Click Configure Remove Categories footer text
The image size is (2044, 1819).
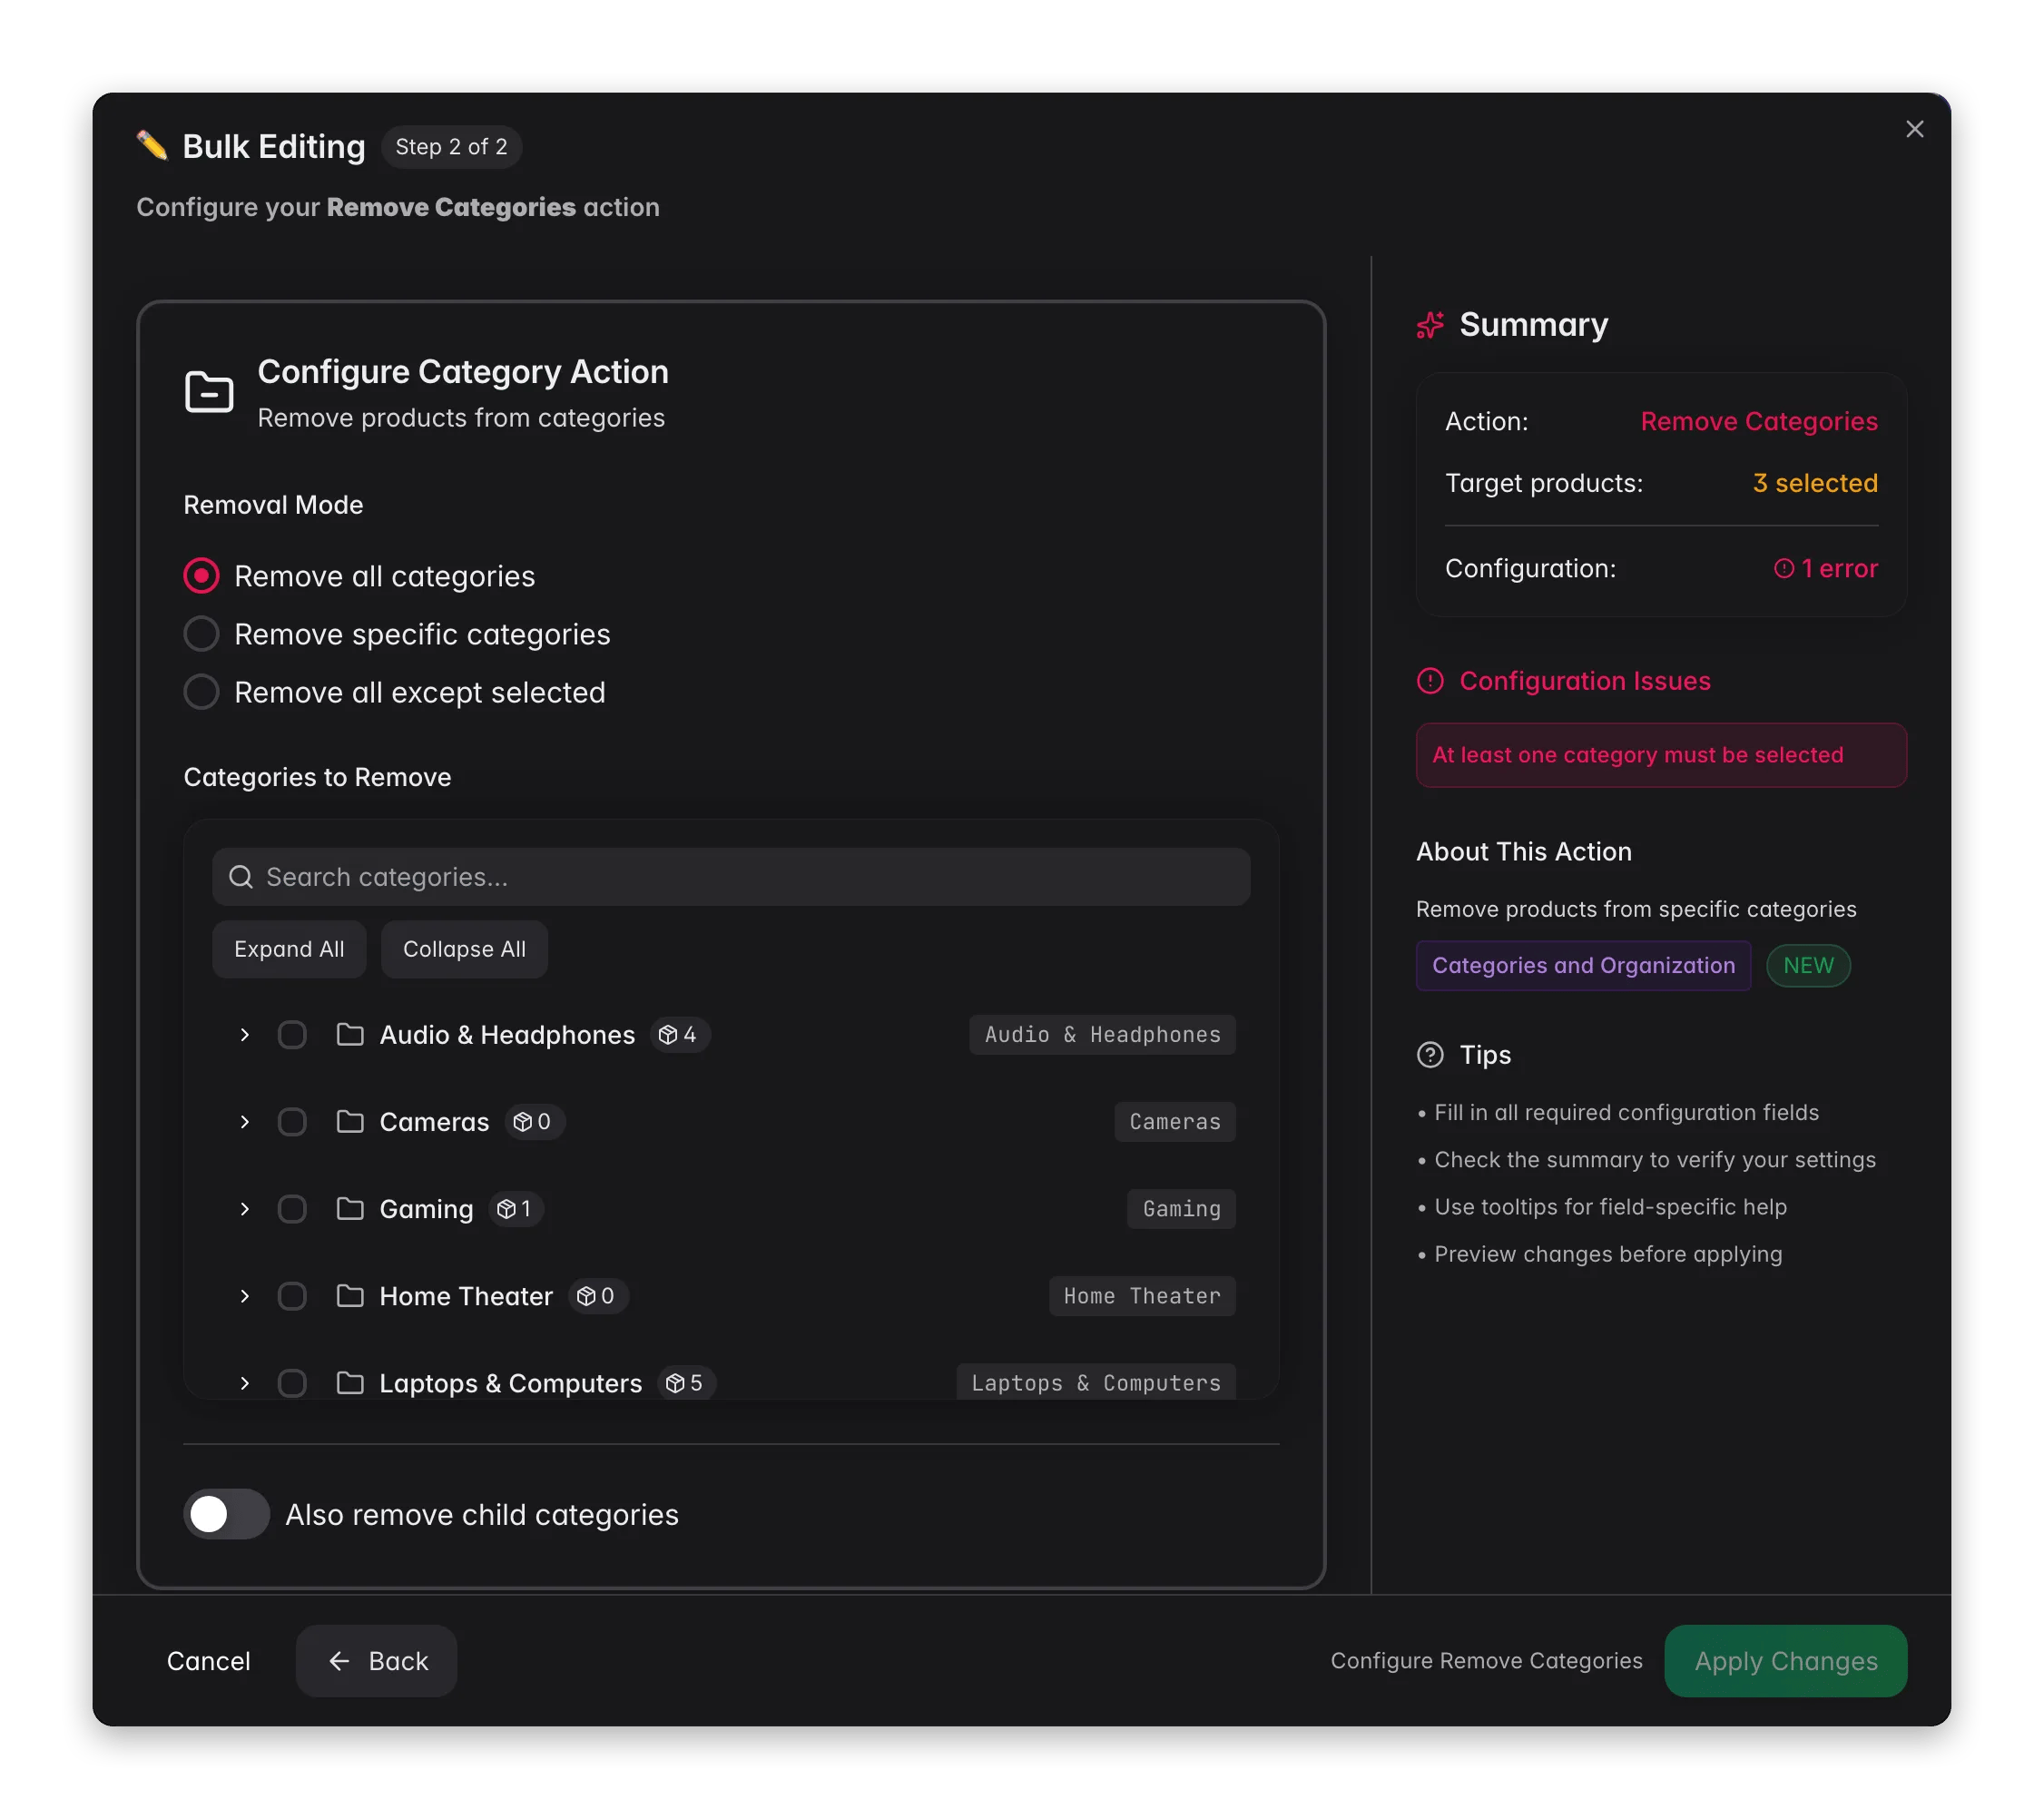[1486, 1660]
